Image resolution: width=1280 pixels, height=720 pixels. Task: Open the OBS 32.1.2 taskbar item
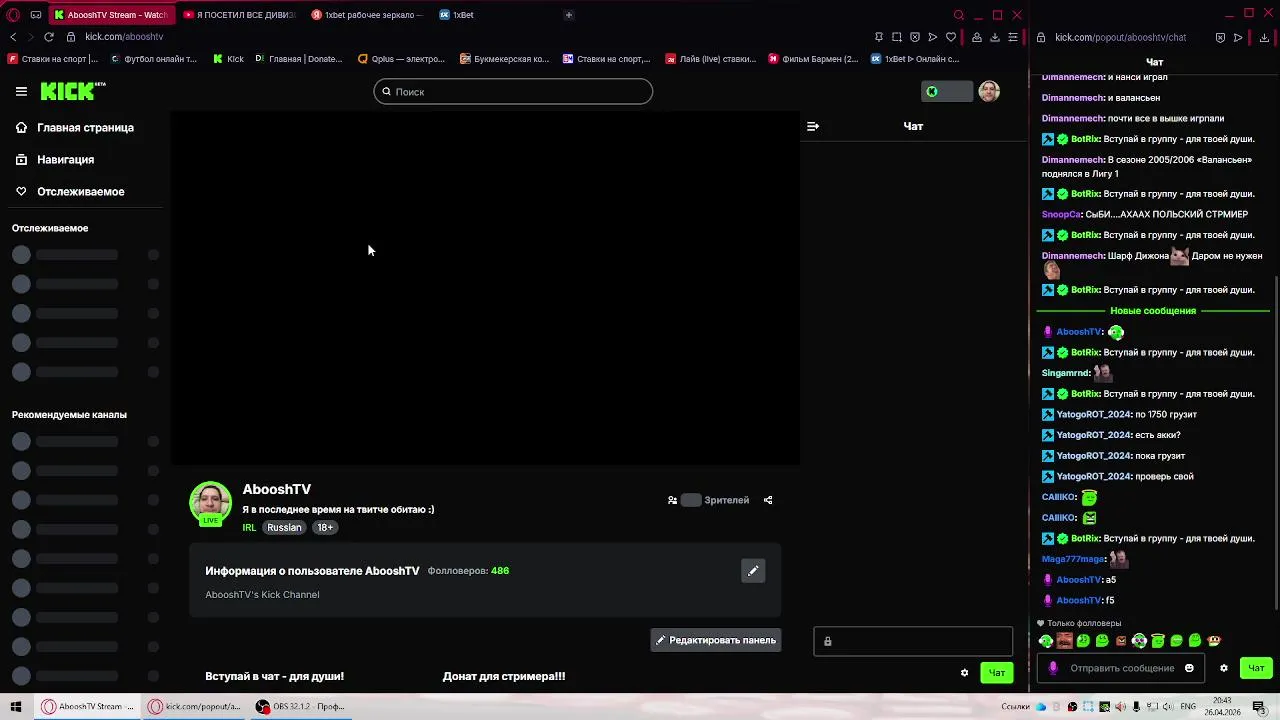tap(300, 707)
